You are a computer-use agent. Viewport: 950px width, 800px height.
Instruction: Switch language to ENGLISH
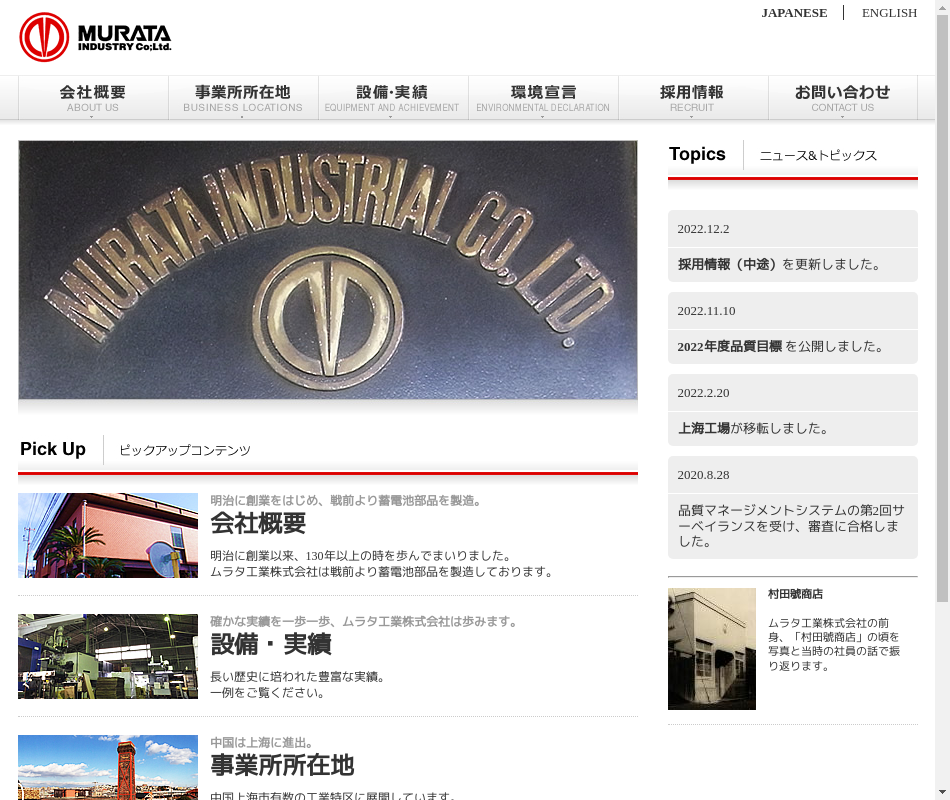click(x=889, y=13)
